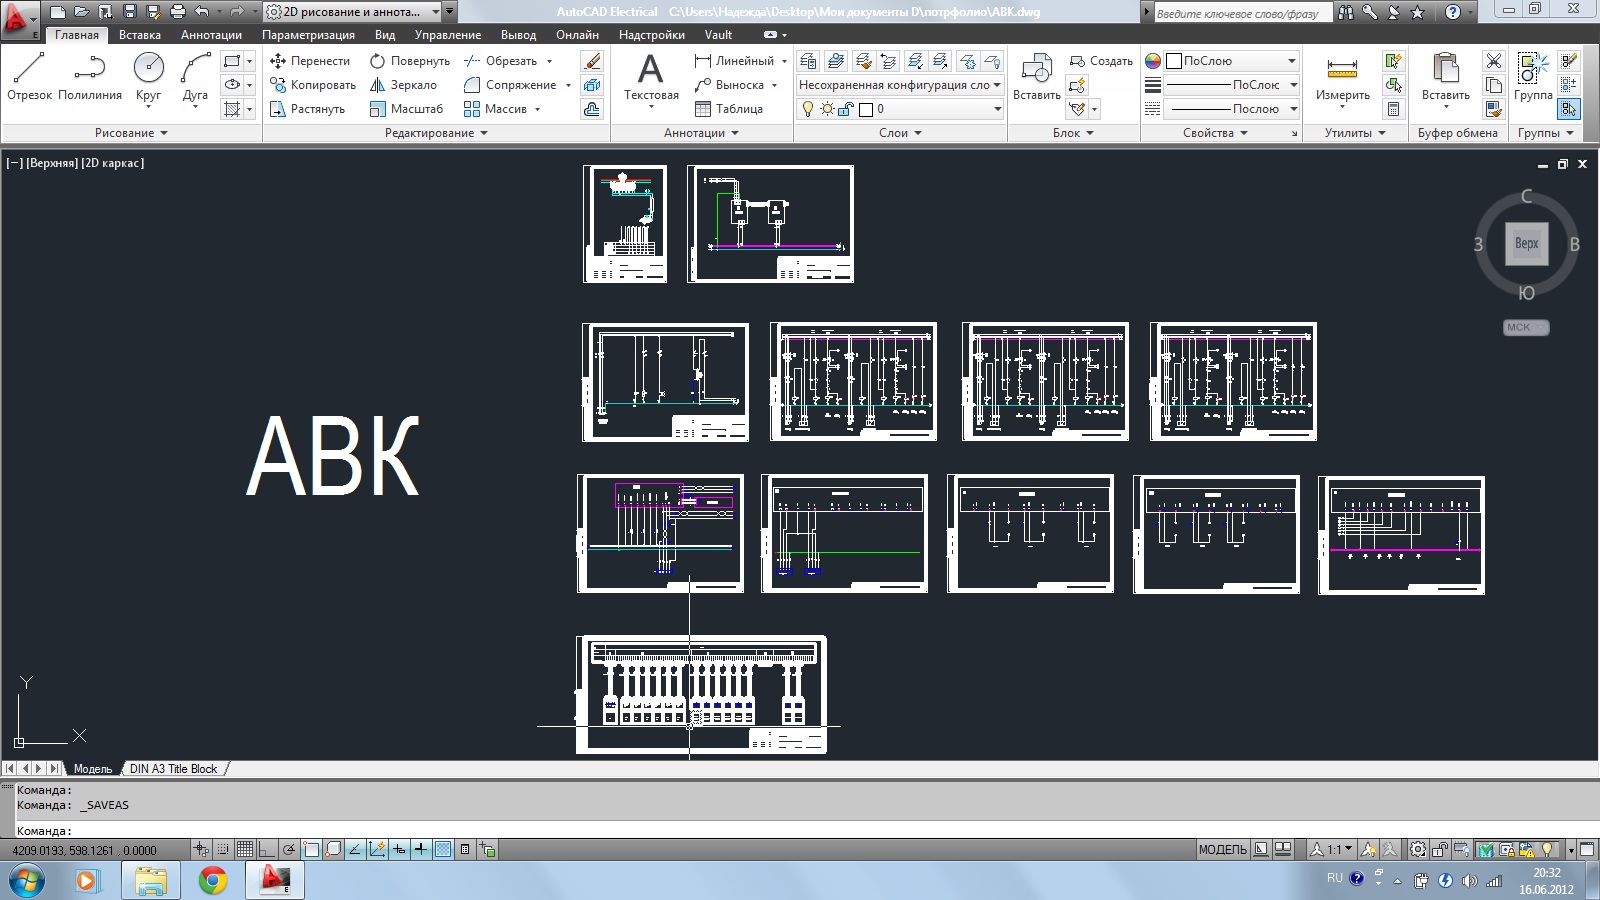
Task: Open the Управление ribbon tab
Action: tap(448, 35)
